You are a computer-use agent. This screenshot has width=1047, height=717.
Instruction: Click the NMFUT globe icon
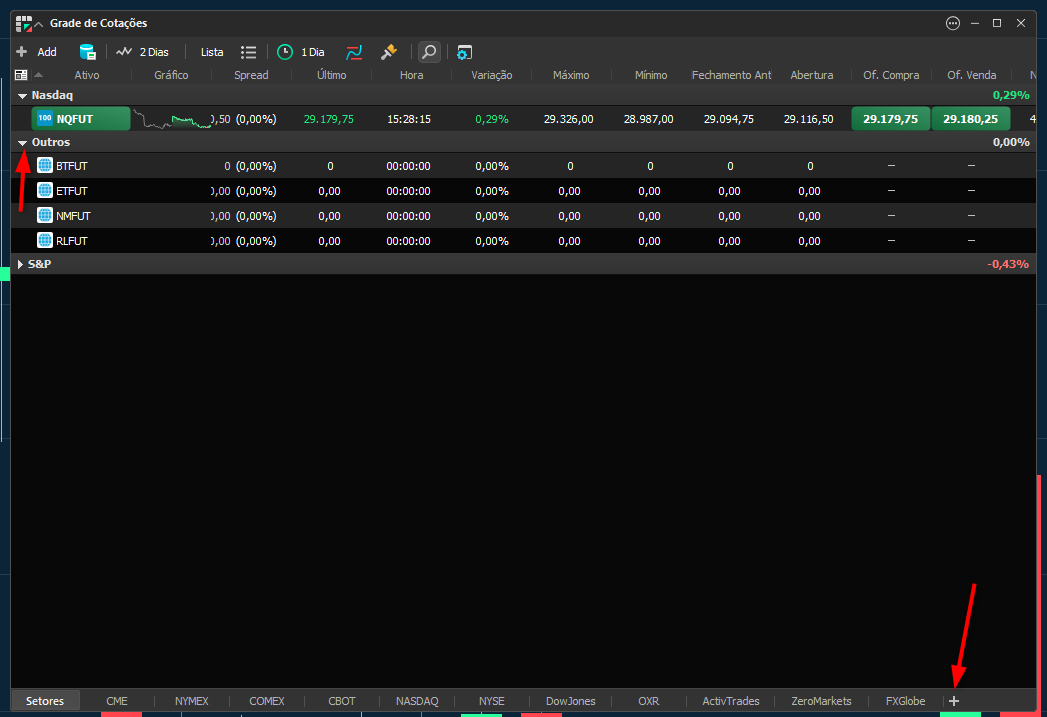[45, 216]
